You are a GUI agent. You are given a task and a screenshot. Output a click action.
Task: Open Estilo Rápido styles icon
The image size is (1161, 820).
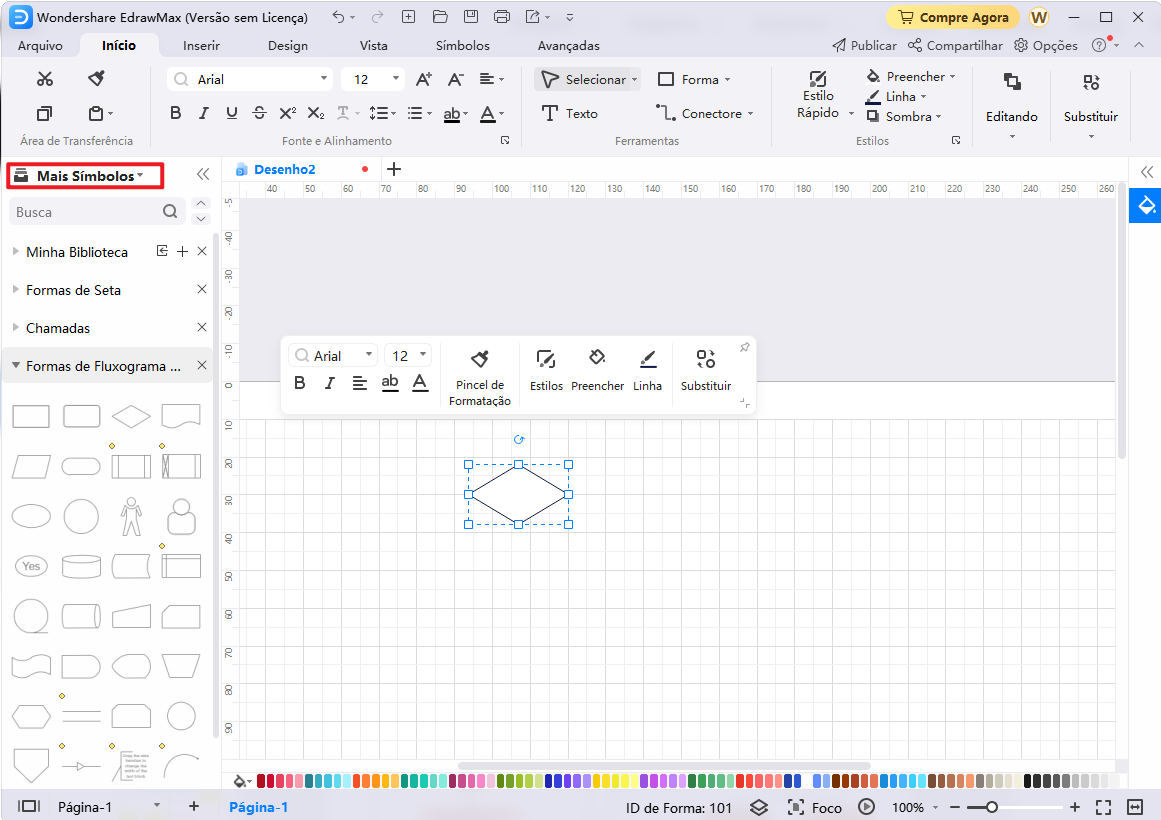pyautogui.click(x=817, y=80)
